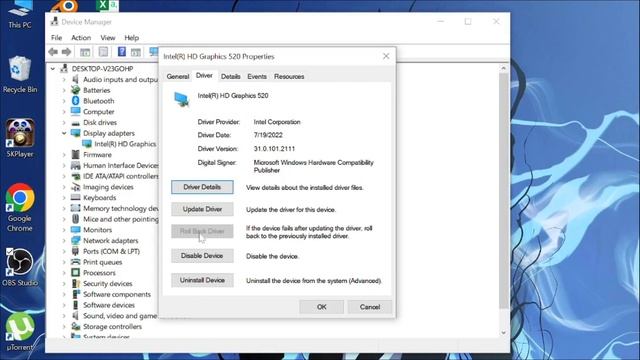Click the Show/Hide console tree toolbar icon
This screenshot has height=360, width=640.
coord(85,52)
